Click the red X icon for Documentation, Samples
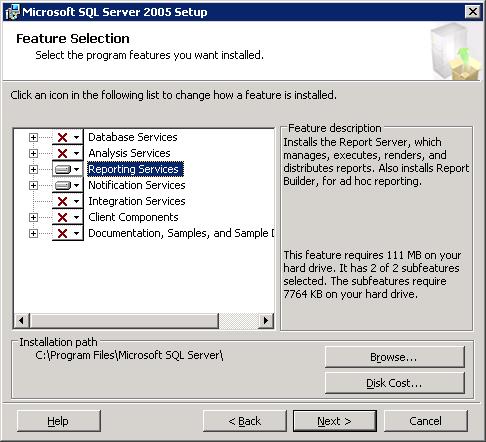Viewport: 486px width, 442px height. coord(62,233)
